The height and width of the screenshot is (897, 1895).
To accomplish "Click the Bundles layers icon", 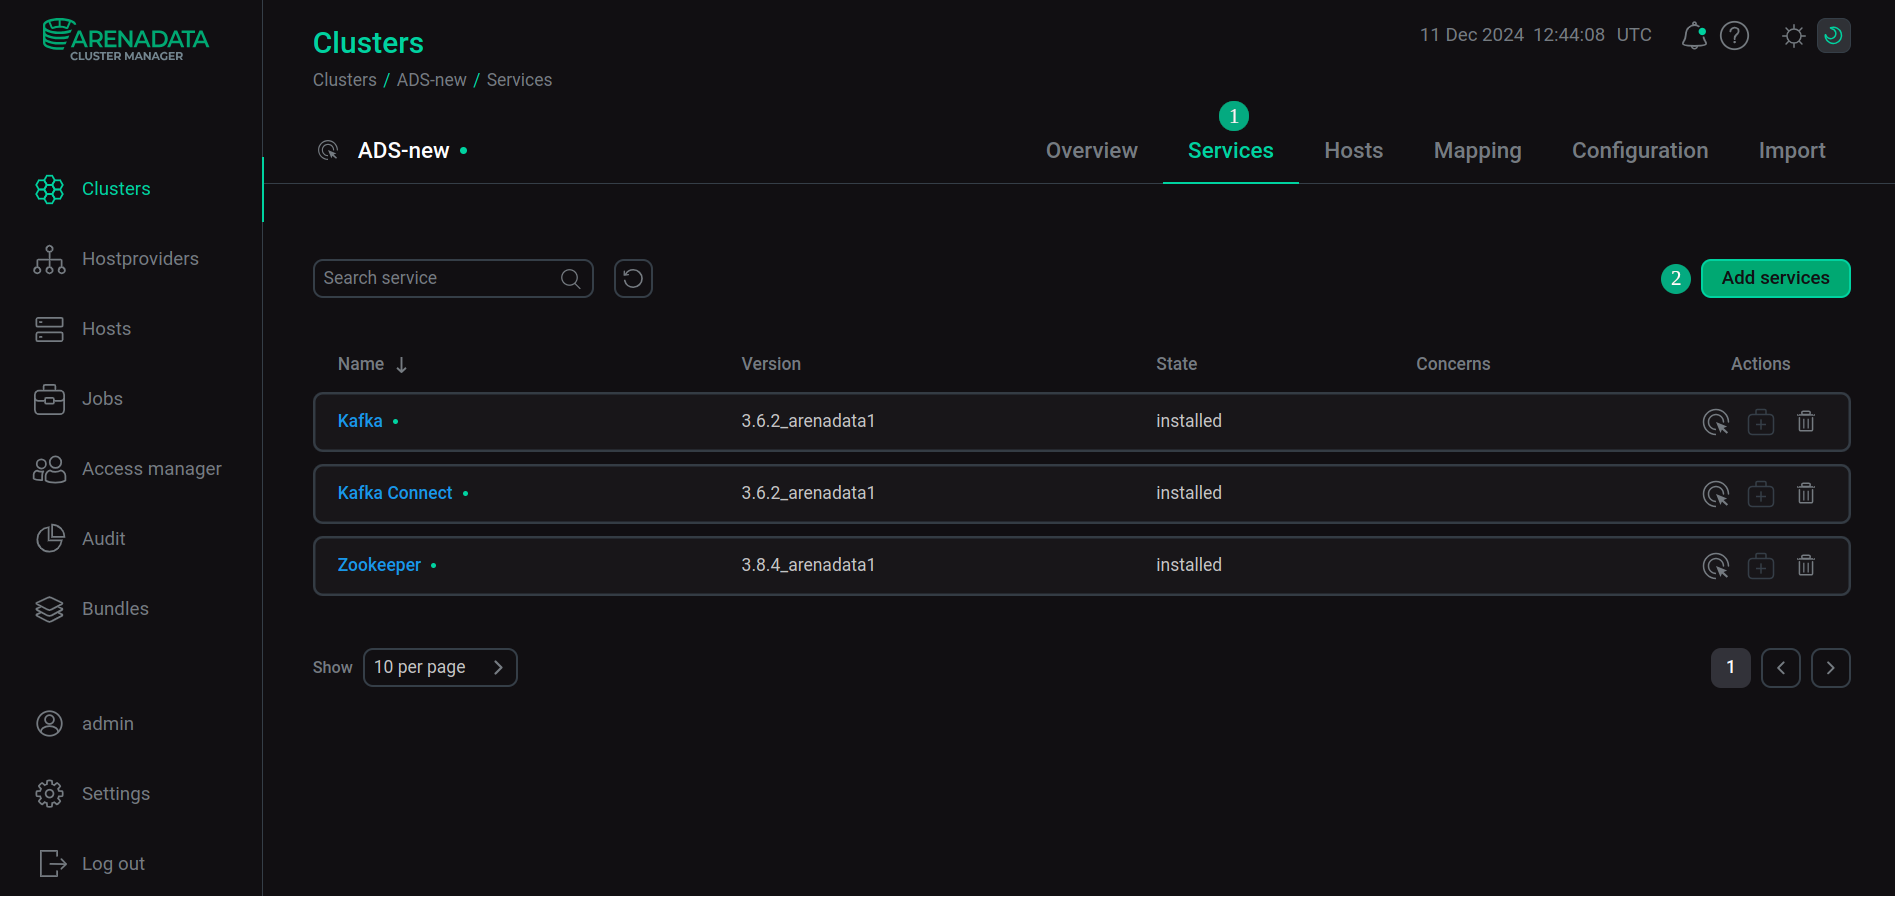I will click(x=49, y=609).
